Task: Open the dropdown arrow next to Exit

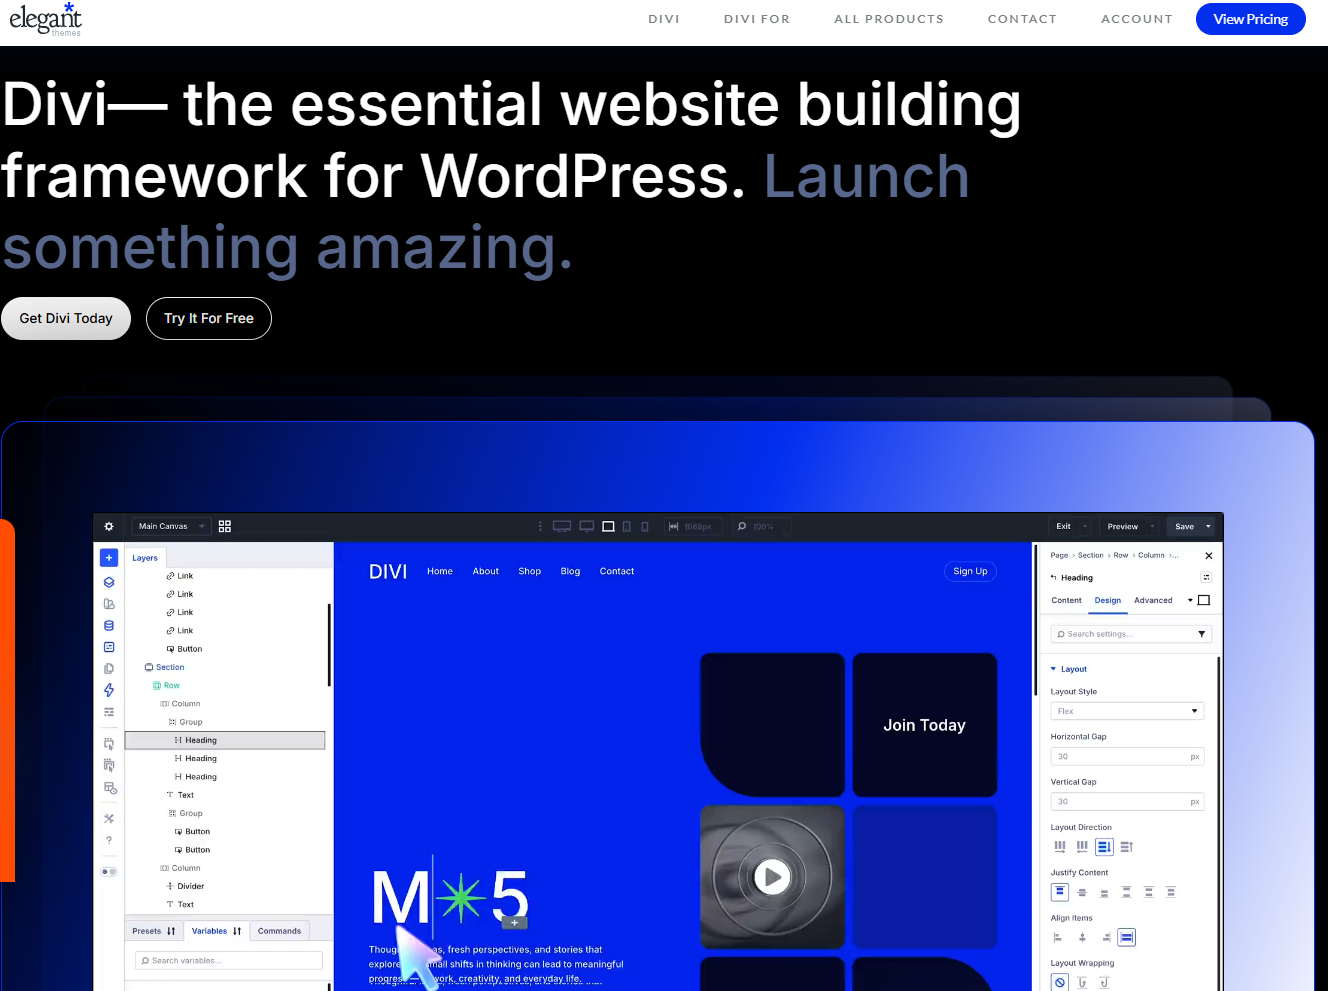Action: pos(1085,526)
